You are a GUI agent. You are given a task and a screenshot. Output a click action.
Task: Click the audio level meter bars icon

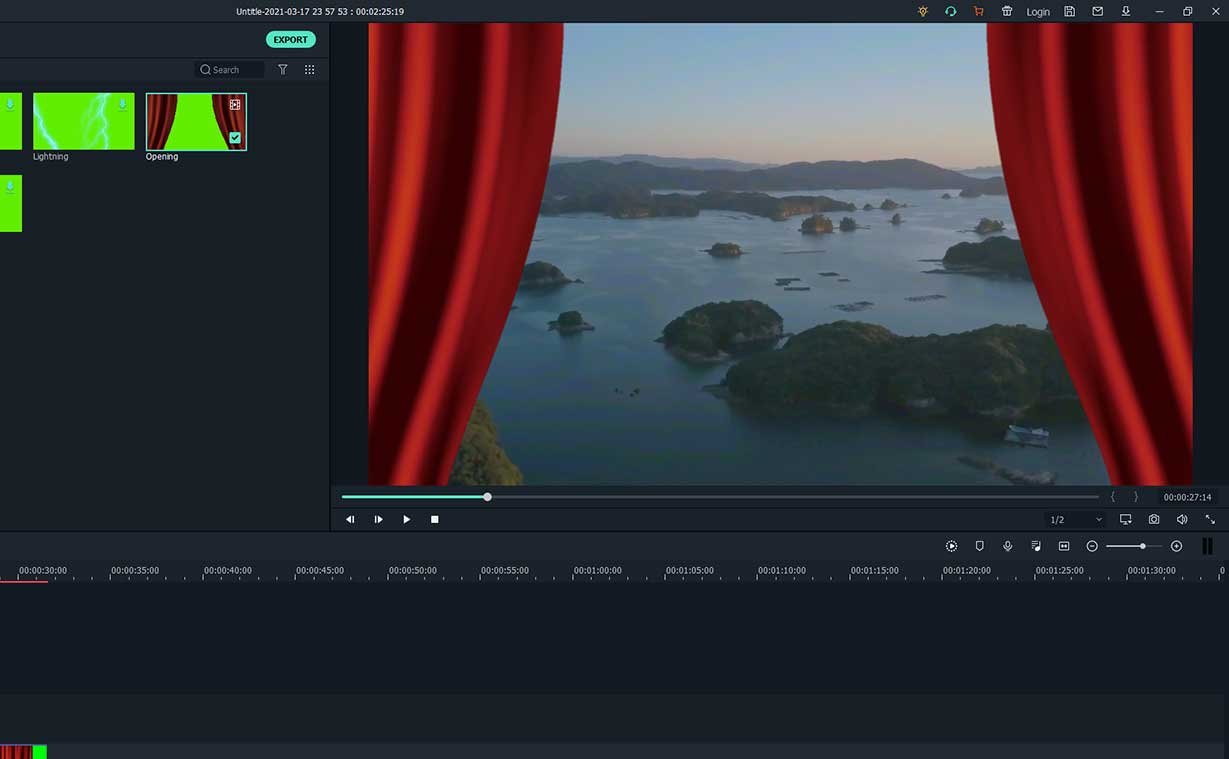pos(1207,546)
